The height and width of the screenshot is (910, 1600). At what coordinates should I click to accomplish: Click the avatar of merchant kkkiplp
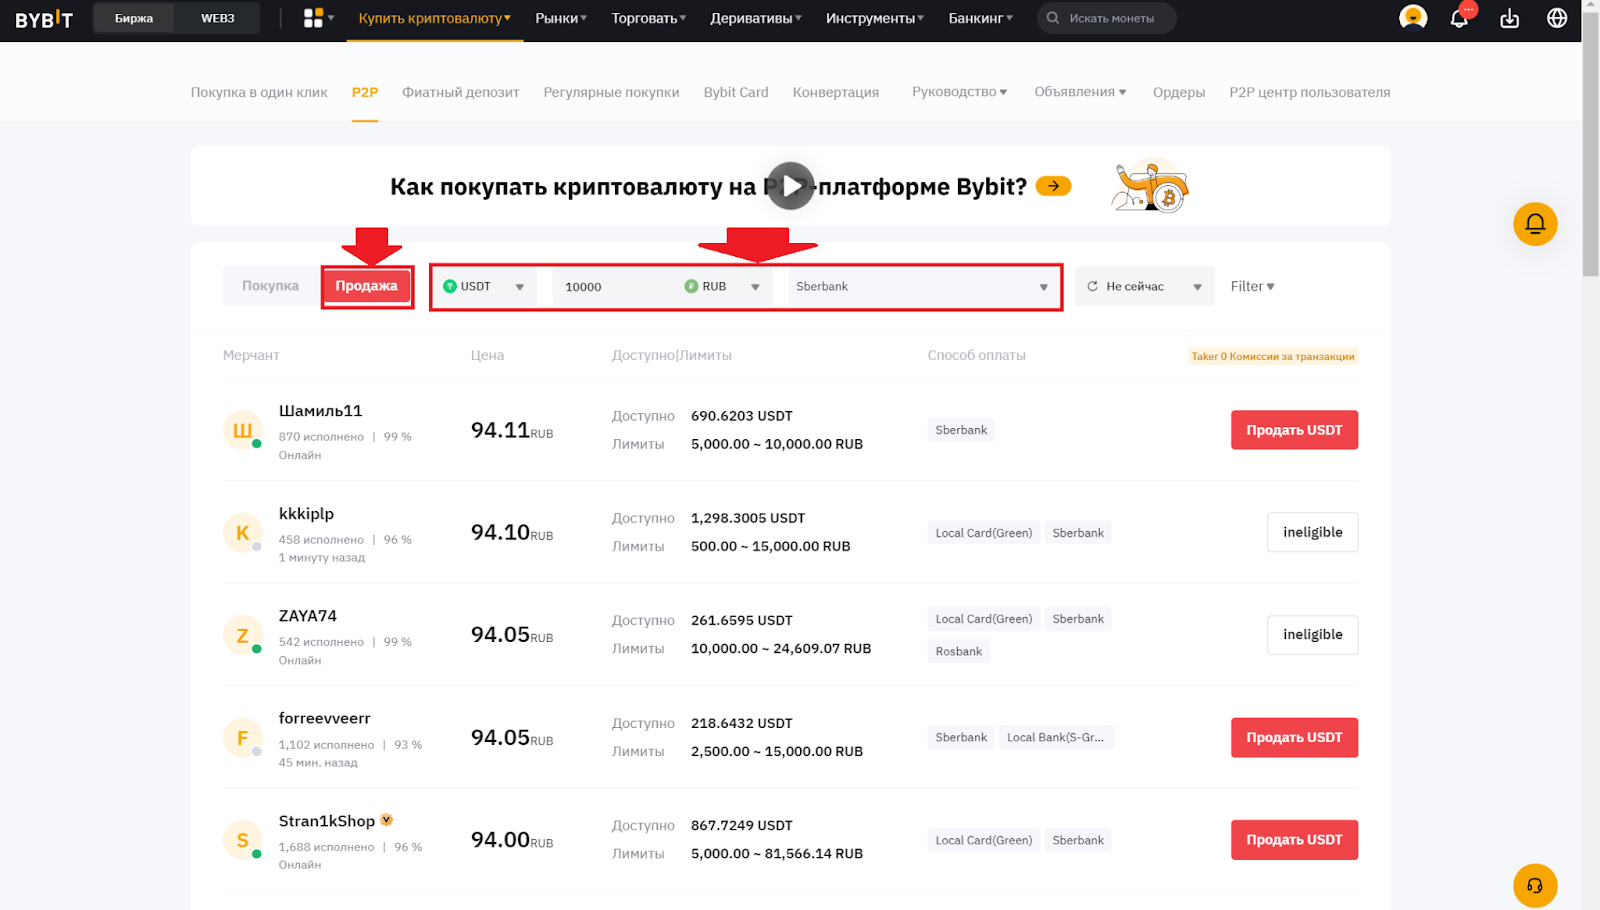[242, 533]
